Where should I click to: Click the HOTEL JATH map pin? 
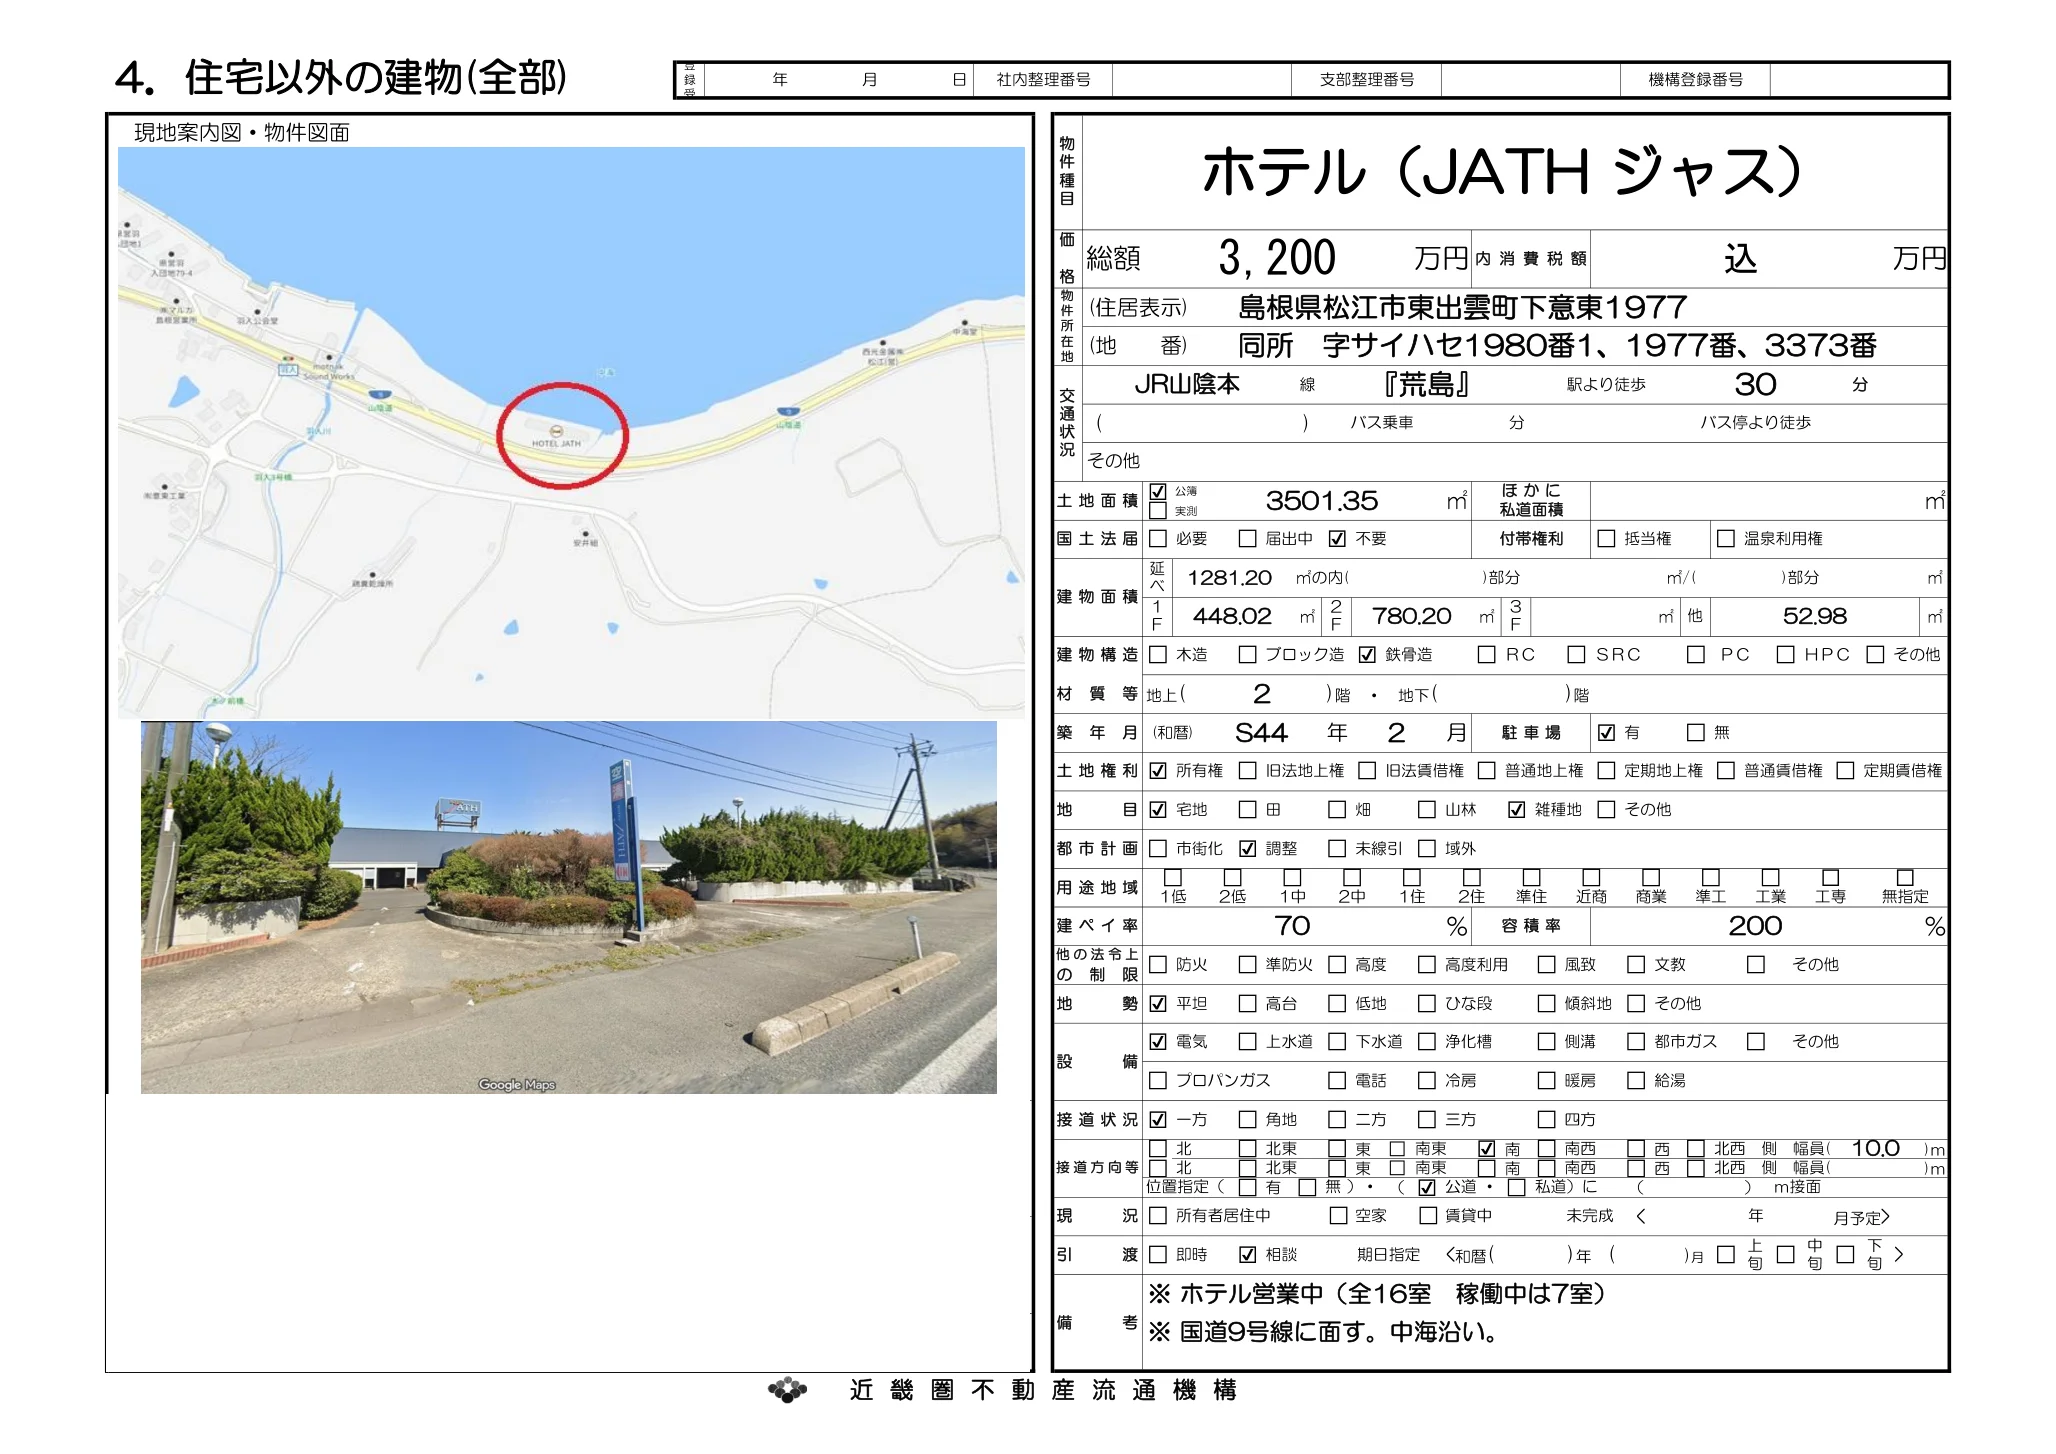[x=557, y=431]
